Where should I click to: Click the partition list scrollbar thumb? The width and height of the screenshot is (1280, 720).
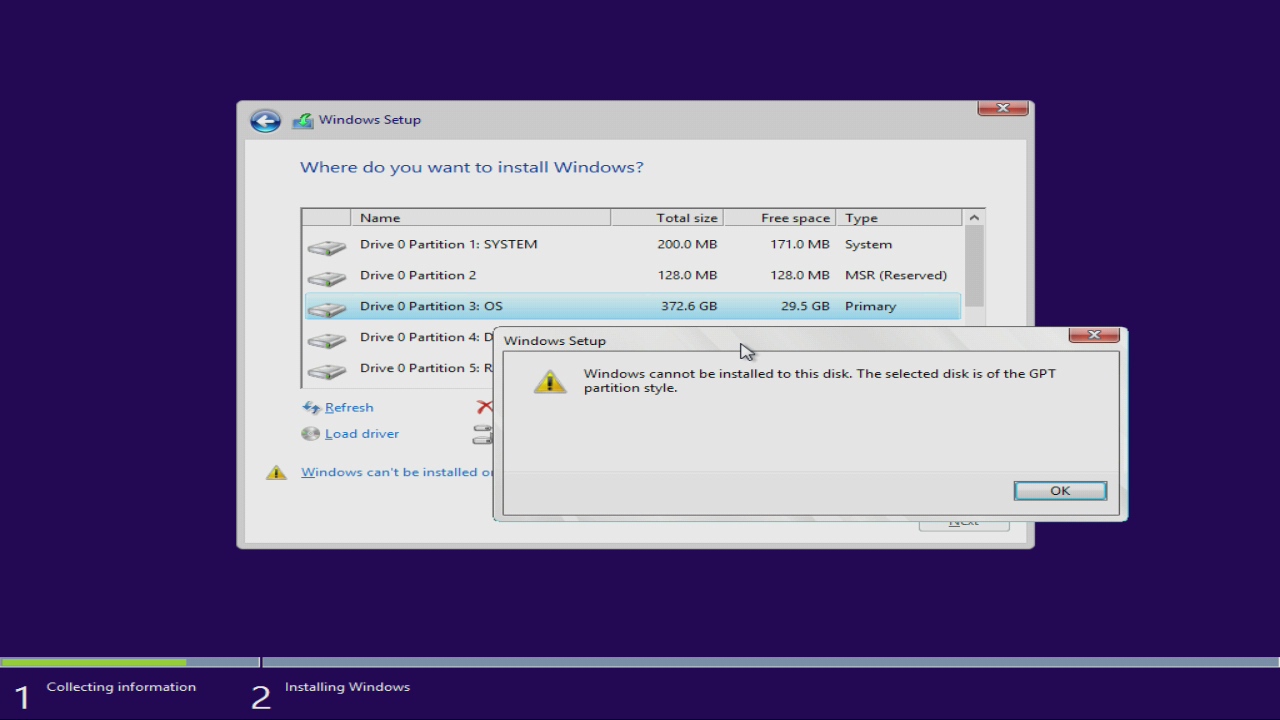click(x=974, y=266)
